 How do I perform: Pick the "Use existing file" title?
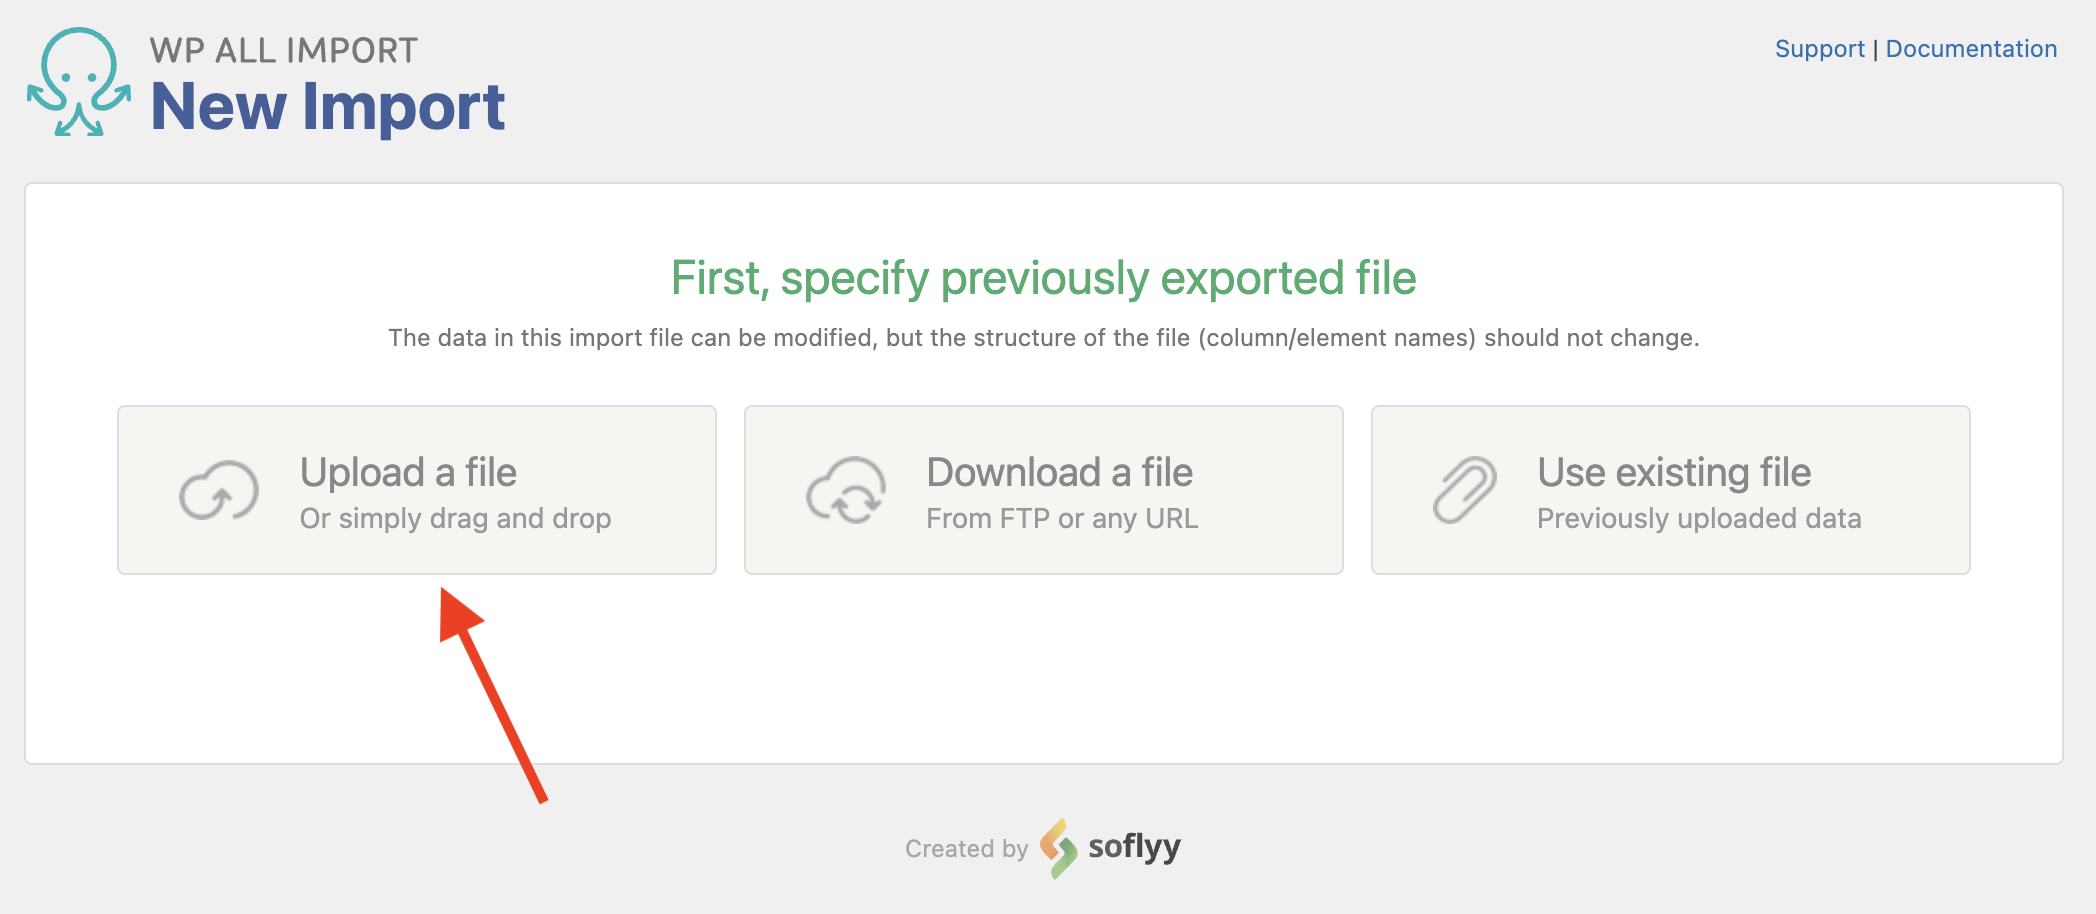(x=1673, y=472)
